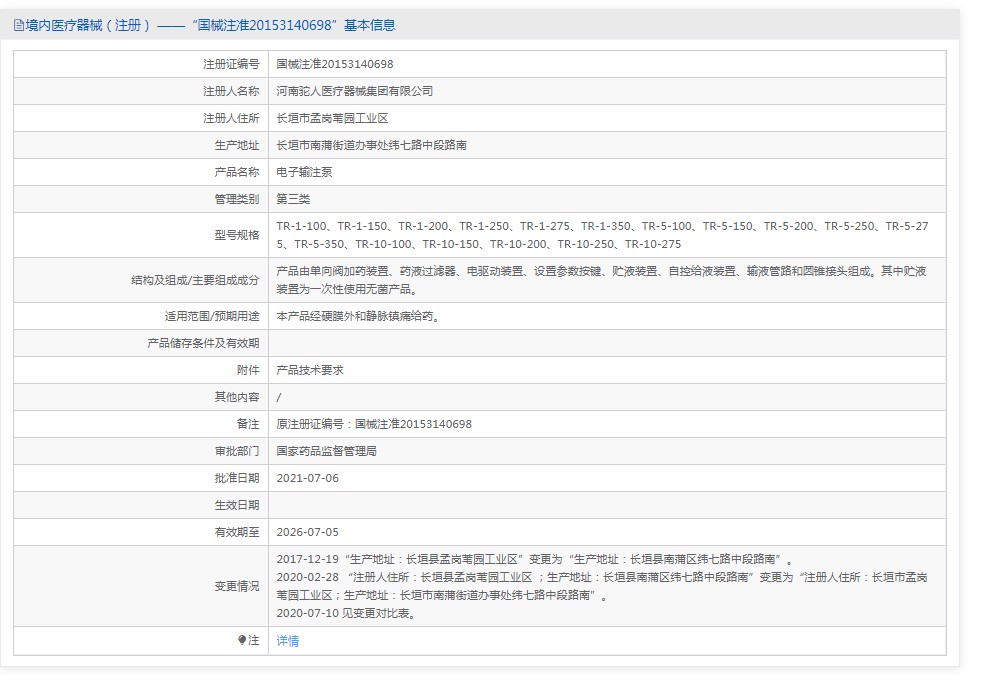
Task: Click 原注册证编号：国械注准20153140698 in the 备注 row
Action: (x=374, y=424)
